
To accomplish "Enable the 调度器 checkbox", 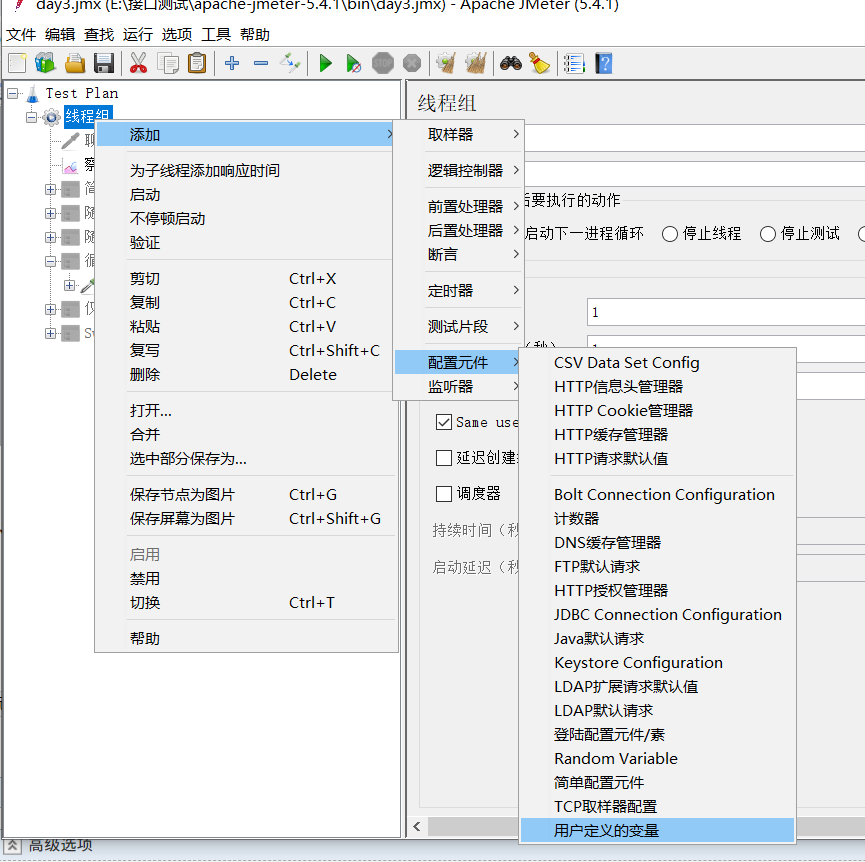I will tap(444, 494).
